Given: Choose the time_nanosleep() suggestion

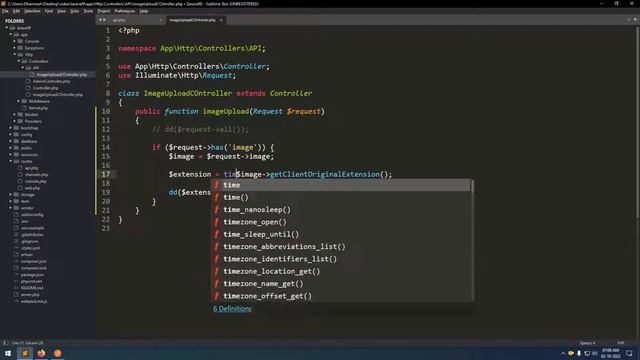Looking at the screenshot, I should [342, 210].
